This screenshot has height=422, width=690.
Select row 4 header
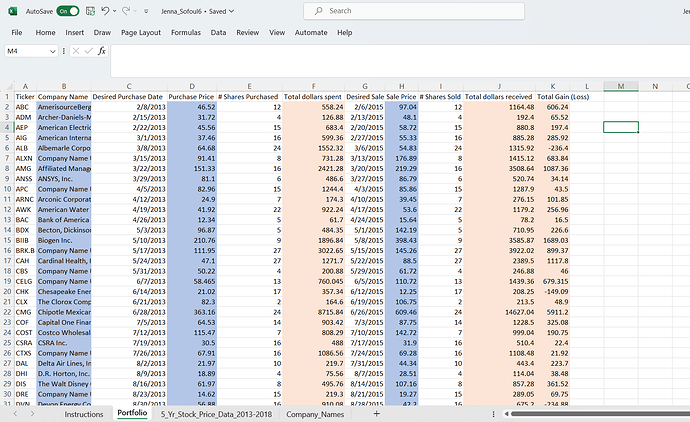[7, 128]
